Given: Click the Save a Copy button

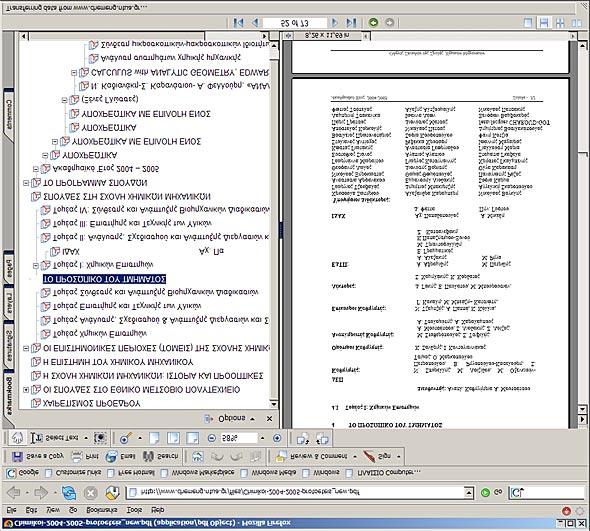Looking at the screenshot, I should coord(38,456).
